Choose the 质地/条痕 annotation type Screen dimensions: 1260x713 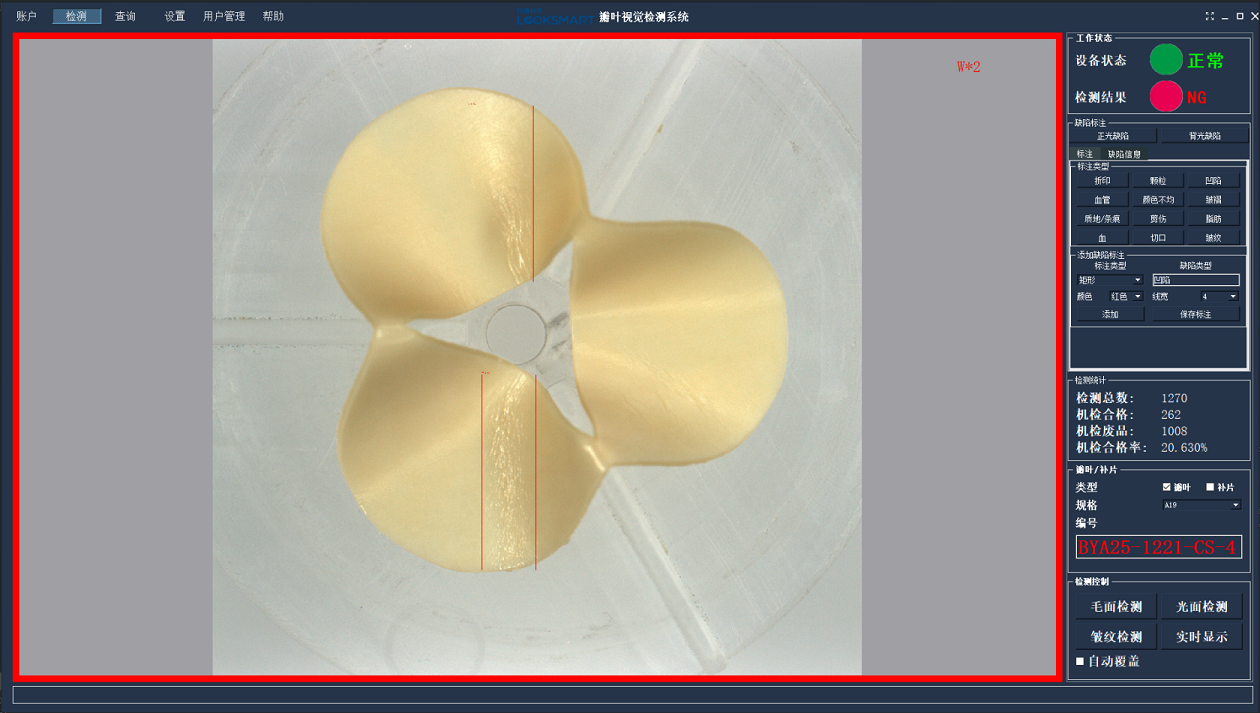tap(1102, 219)
